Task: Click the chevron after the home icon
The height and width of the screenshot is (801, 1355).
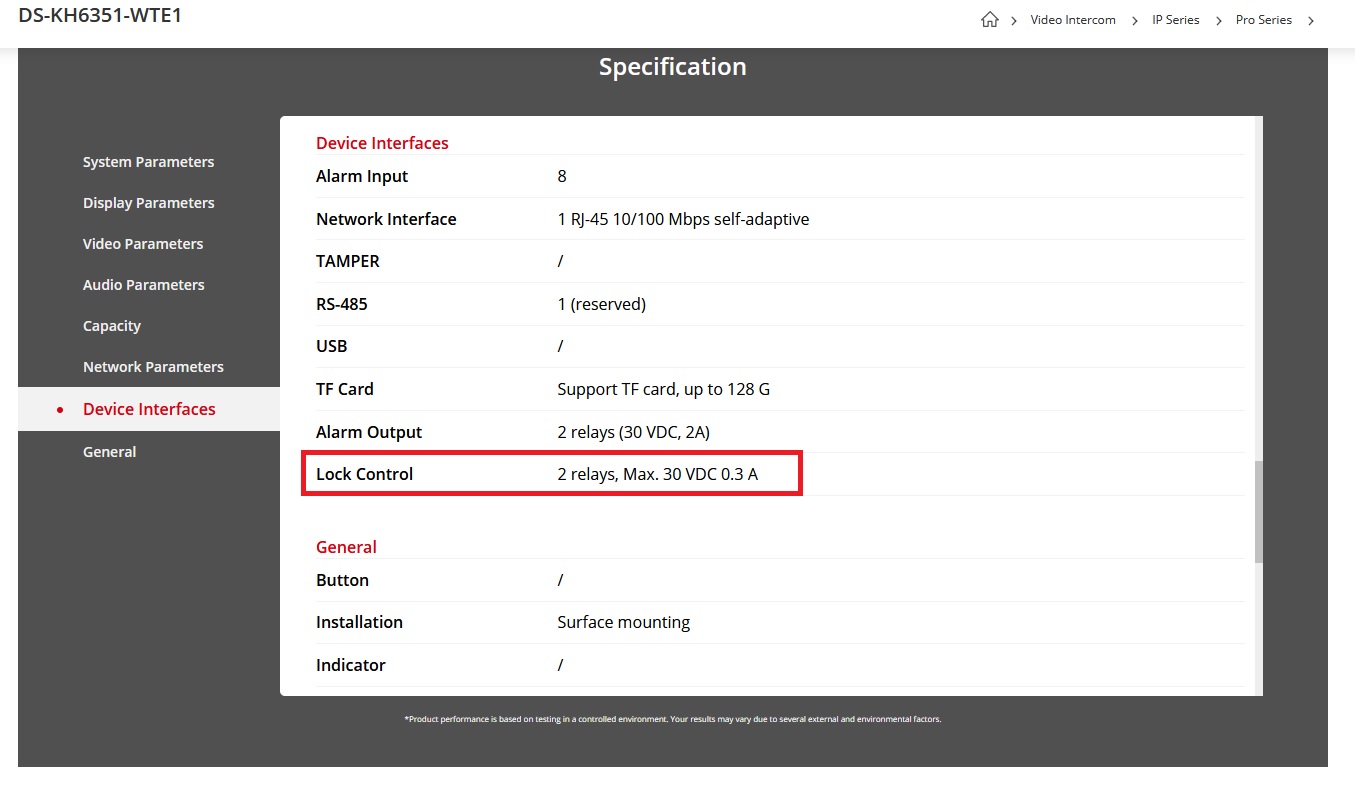Action: coord(1013,21)
